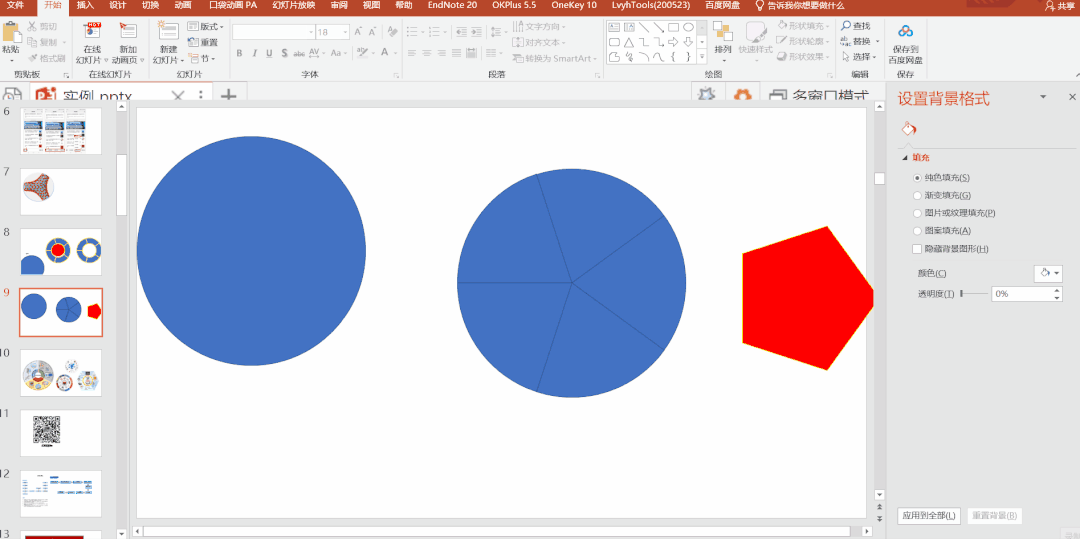Select slide 11 QR code thumbnail
1080x539 pixels.
click(x=61, y=433)
